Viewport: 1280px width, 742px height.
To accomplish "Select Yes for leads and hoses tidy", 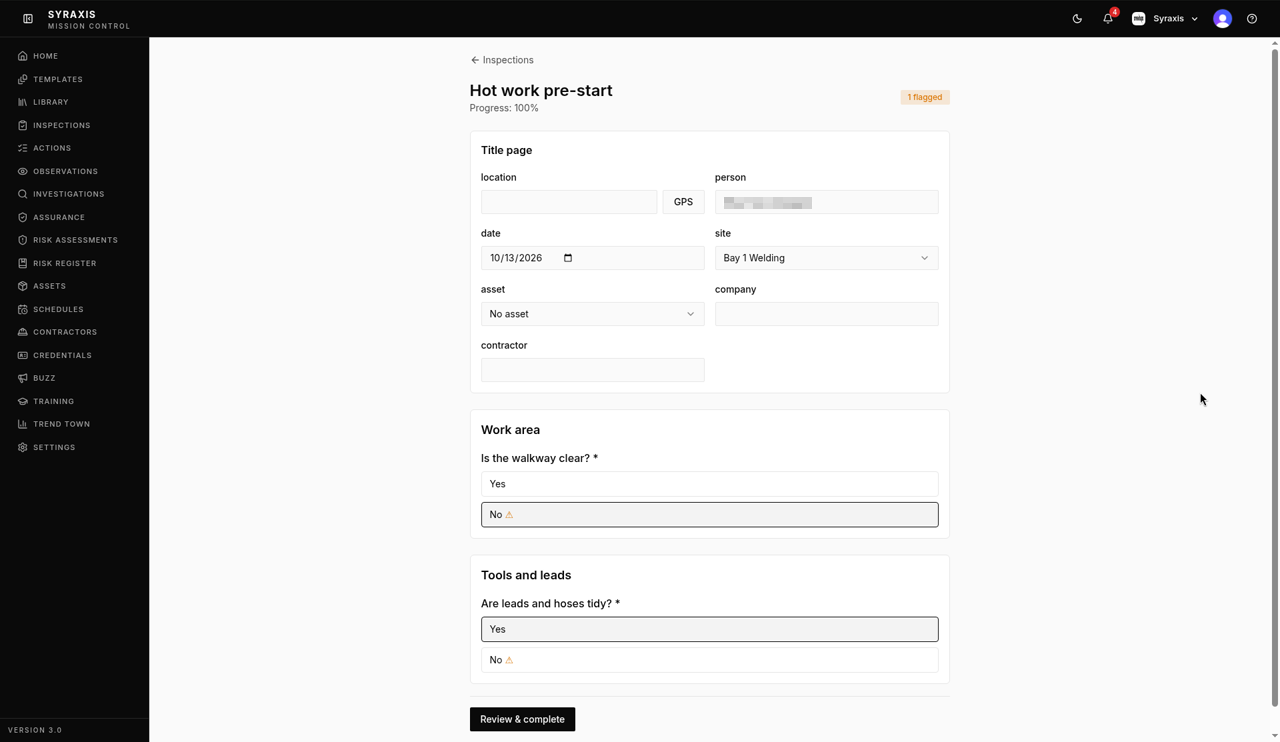I will 709,629.
